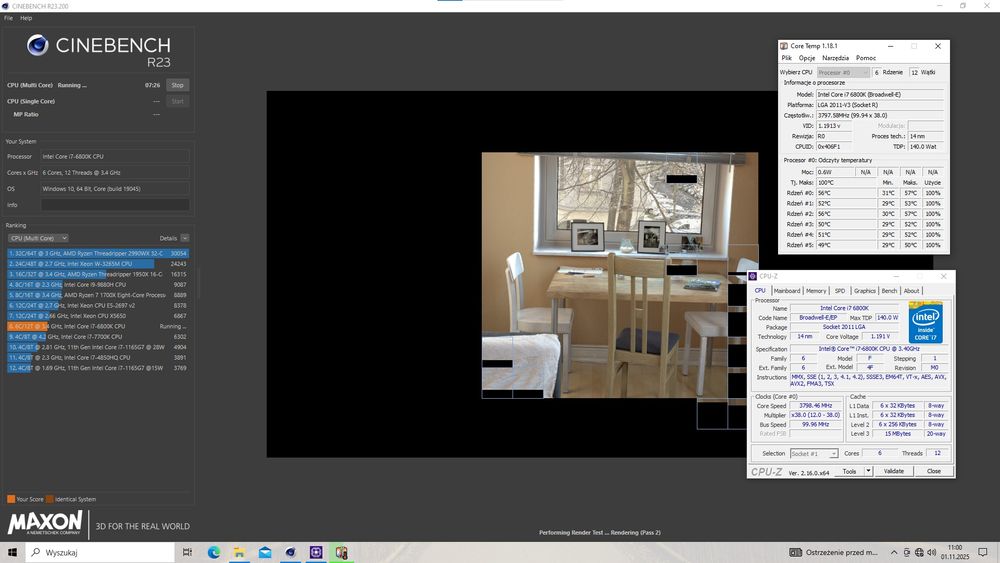Click the Core Speed value in CPU-Z

816,406
